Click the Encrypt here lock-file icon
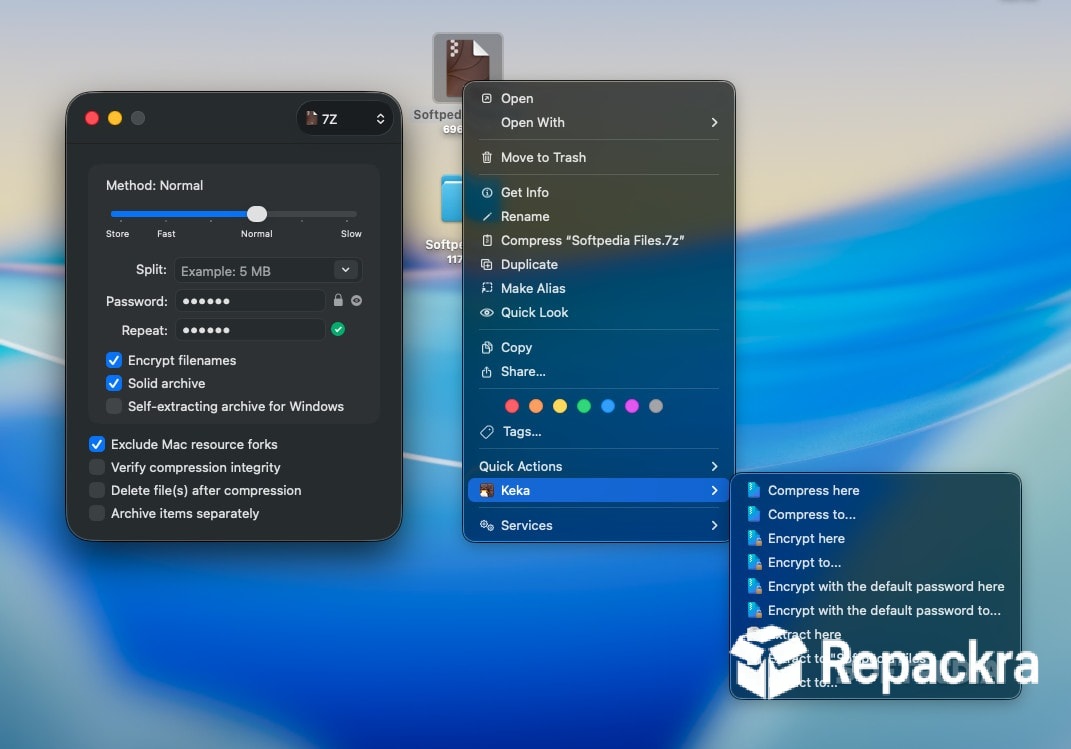Screen dimensions: 1071x749 pyautogui.click(x=754, y=538)
